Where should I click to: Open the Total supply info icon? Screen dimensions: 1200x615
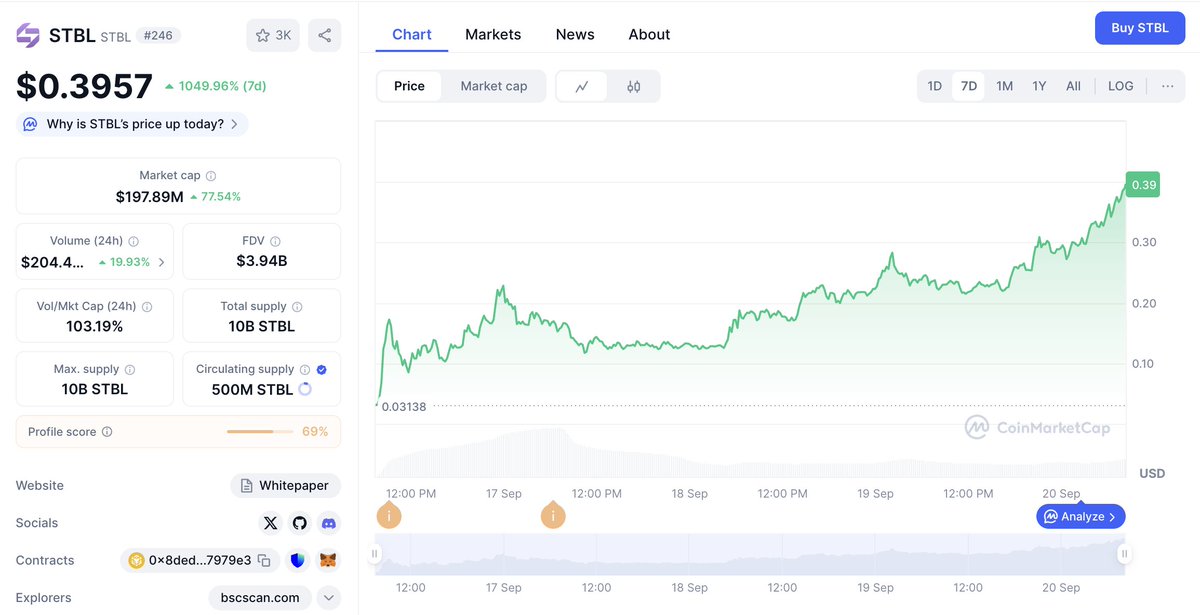click(297, 307)
